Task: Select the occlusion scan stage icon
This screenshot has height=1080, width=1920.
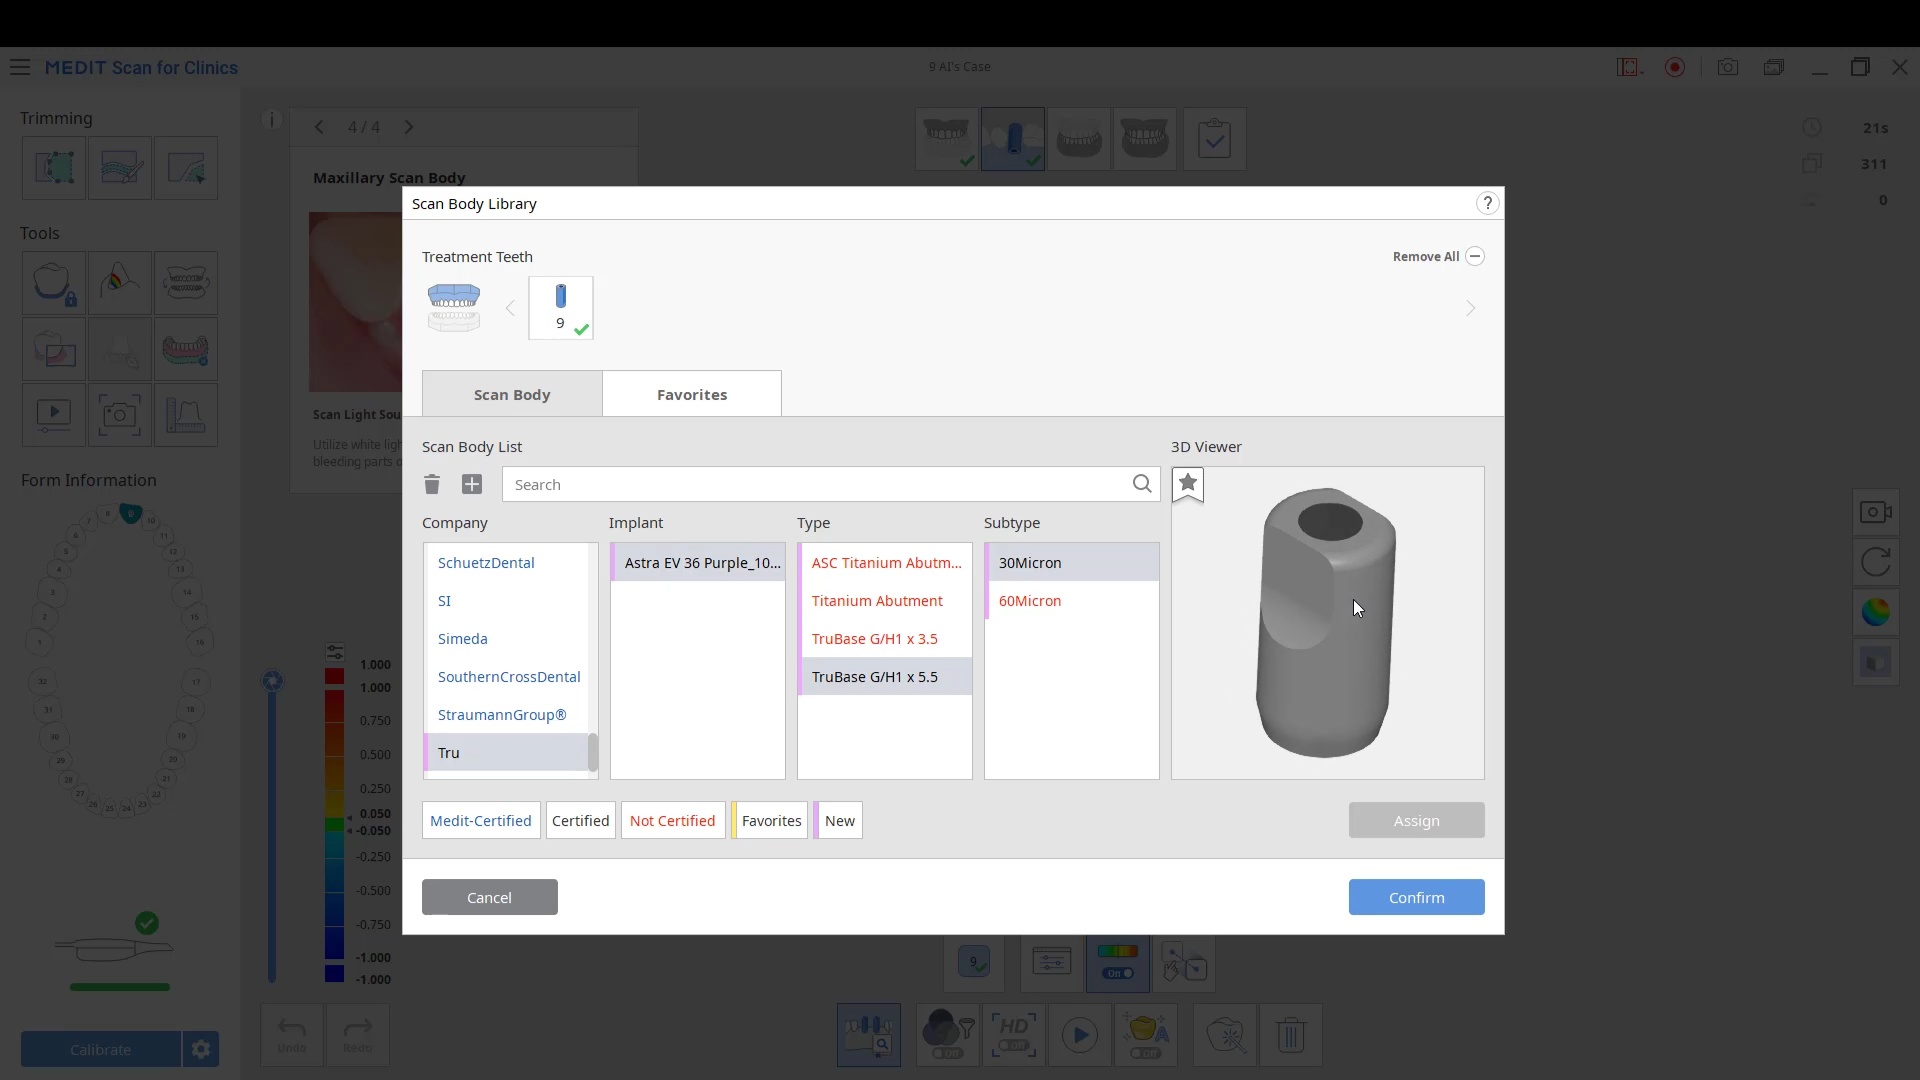Action: click(x=1145, y=139)
